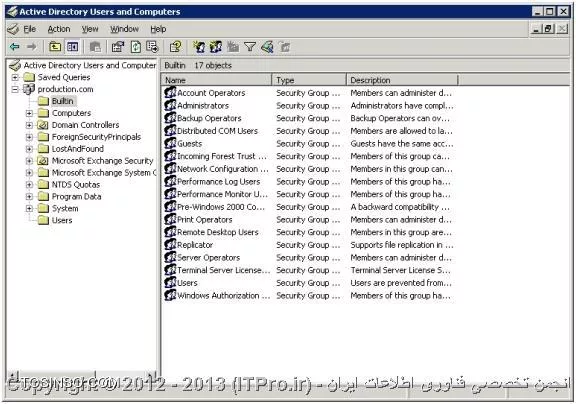
Task: Restore the inner MMC child window
Action: 548,29
